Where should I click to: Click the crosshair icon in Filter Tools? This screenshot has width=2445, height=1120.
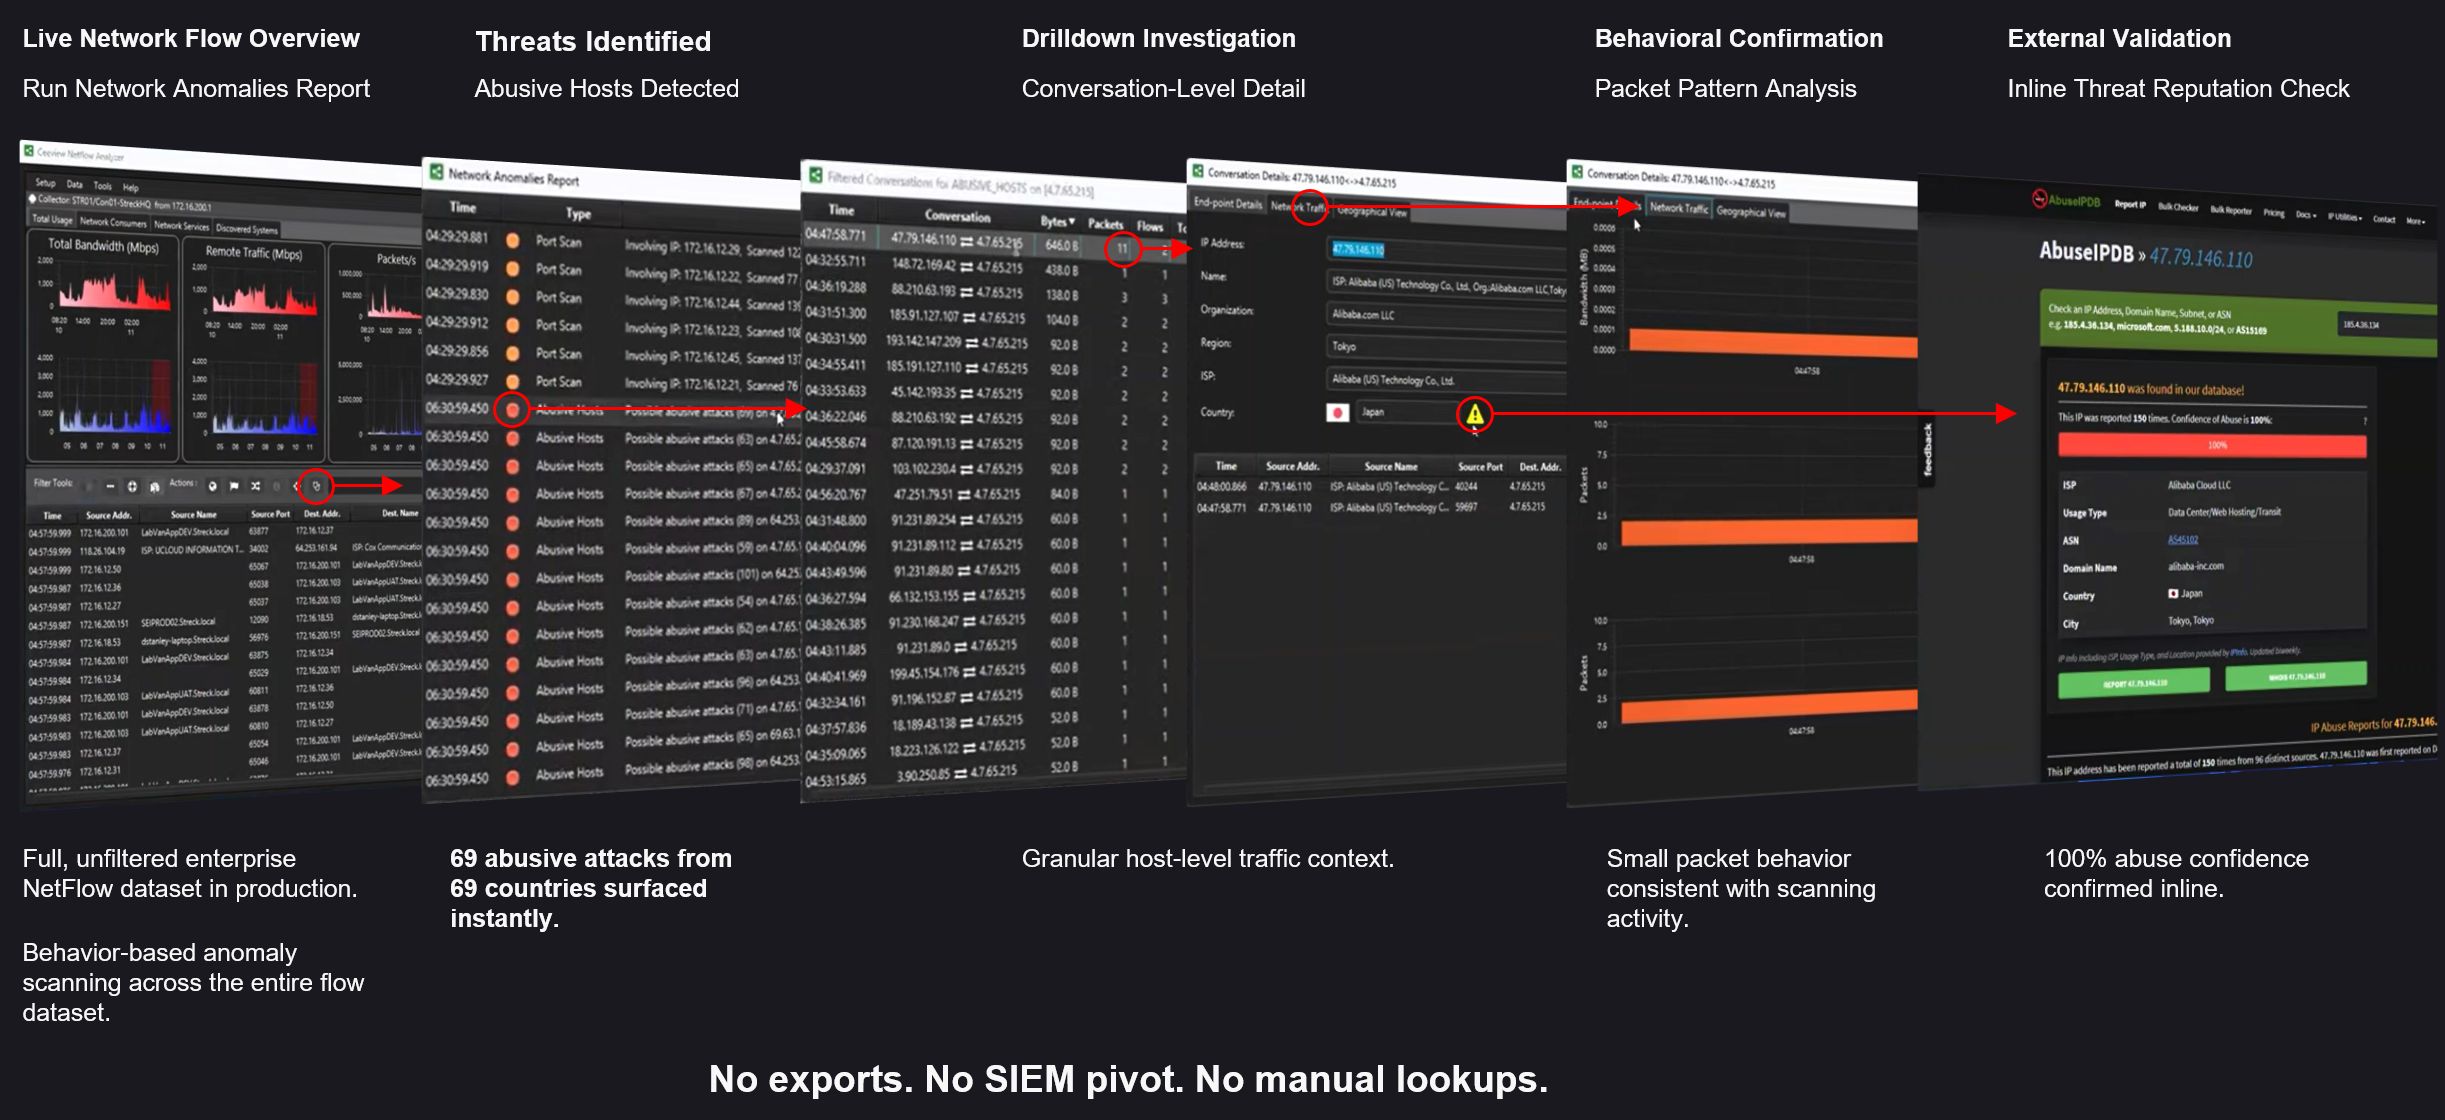point(132,486)
